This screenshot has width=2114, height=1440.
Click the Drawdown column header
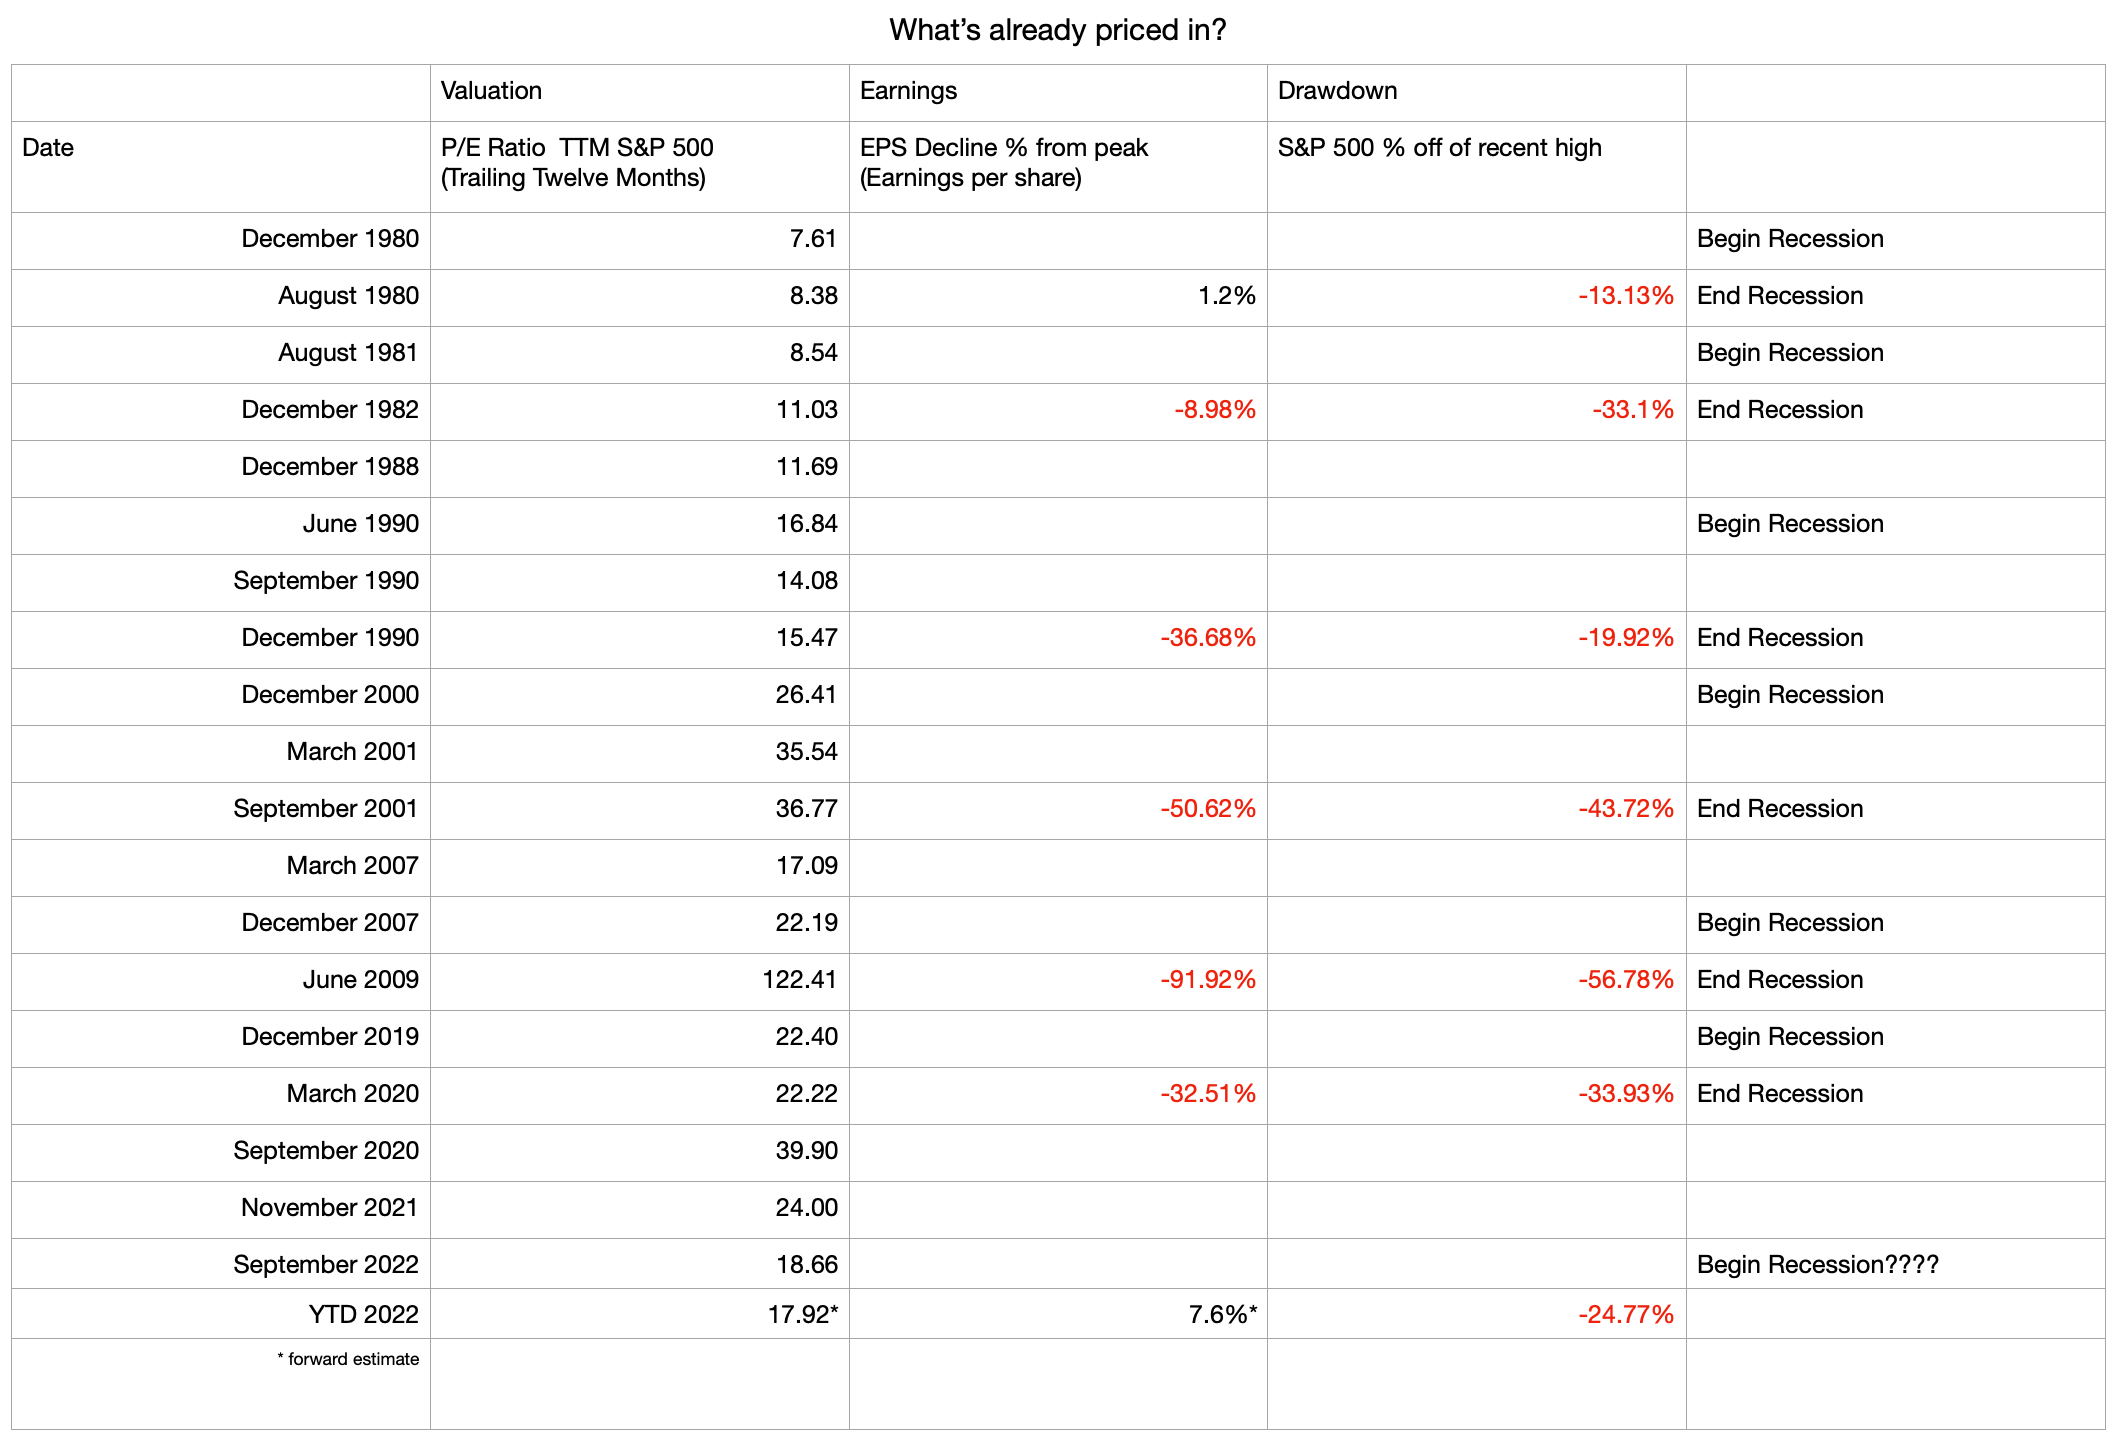1337,91
